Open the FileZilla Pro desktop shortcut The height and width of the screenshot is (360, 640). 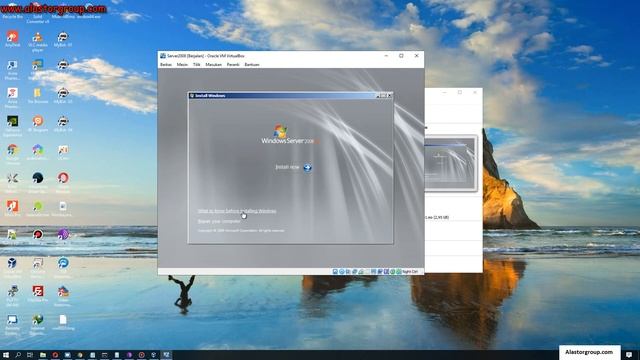[x=38, y=294]
